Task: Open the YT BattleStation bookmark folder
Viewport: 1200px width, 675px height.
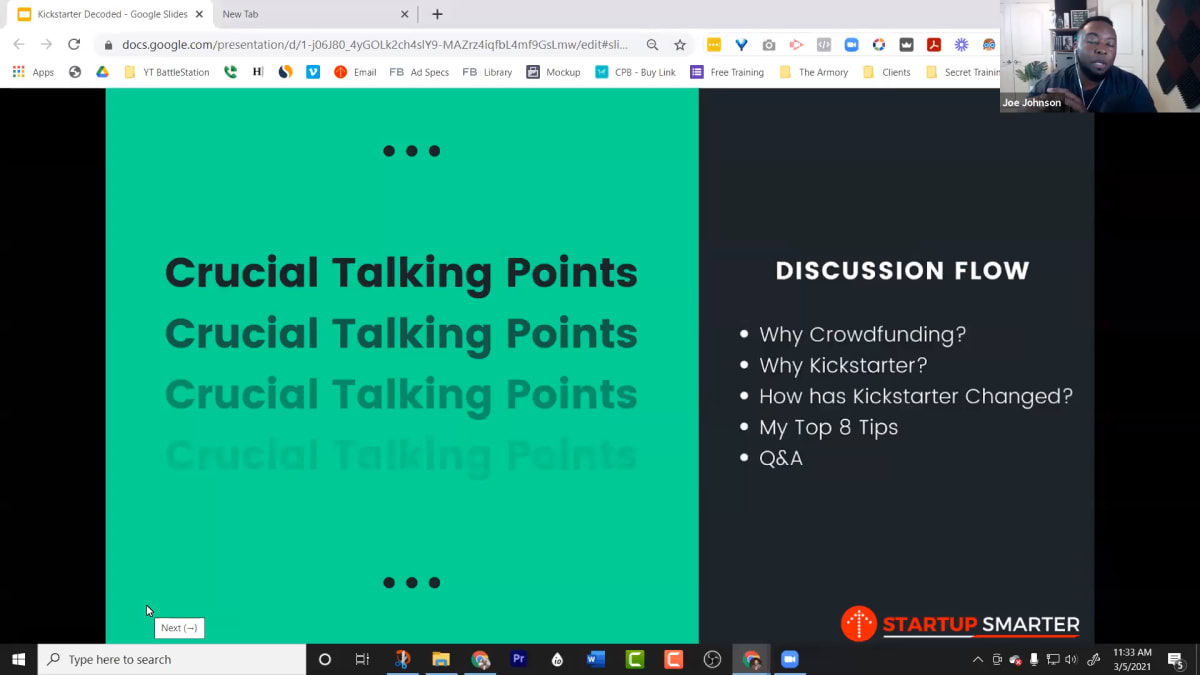Action: [x=166, y=72]
